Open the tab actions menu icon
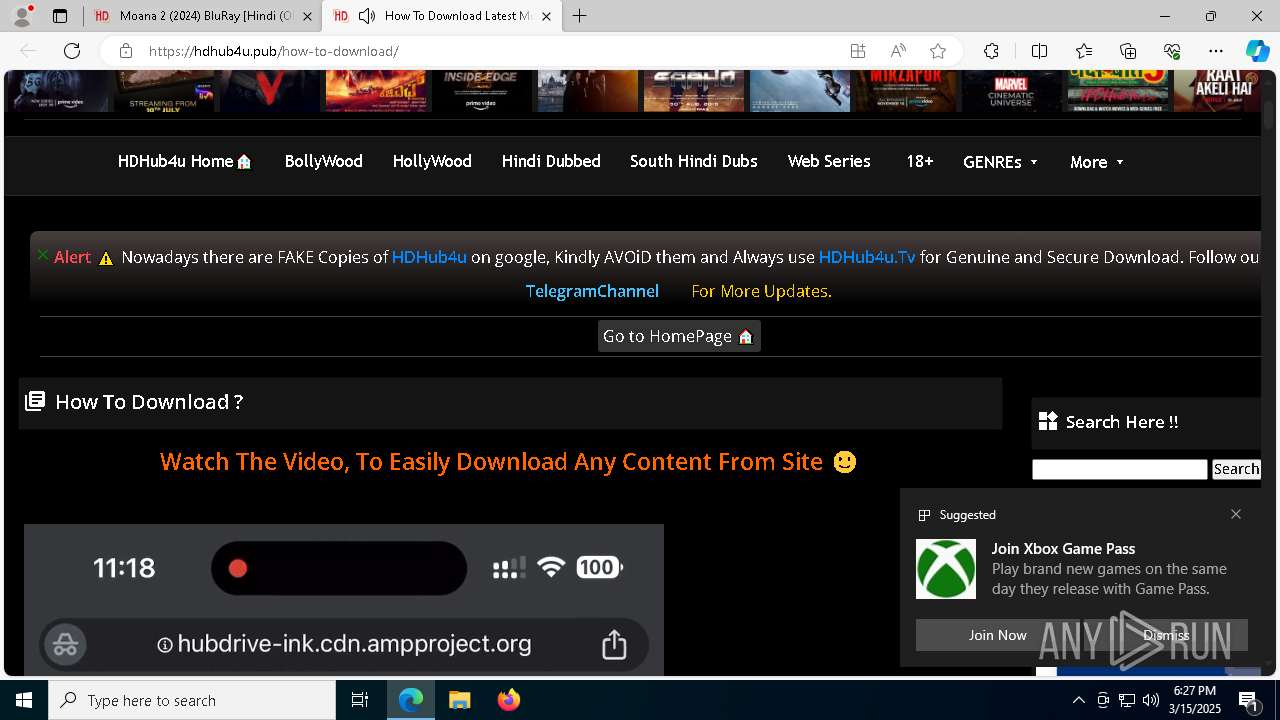 (60, 16)
